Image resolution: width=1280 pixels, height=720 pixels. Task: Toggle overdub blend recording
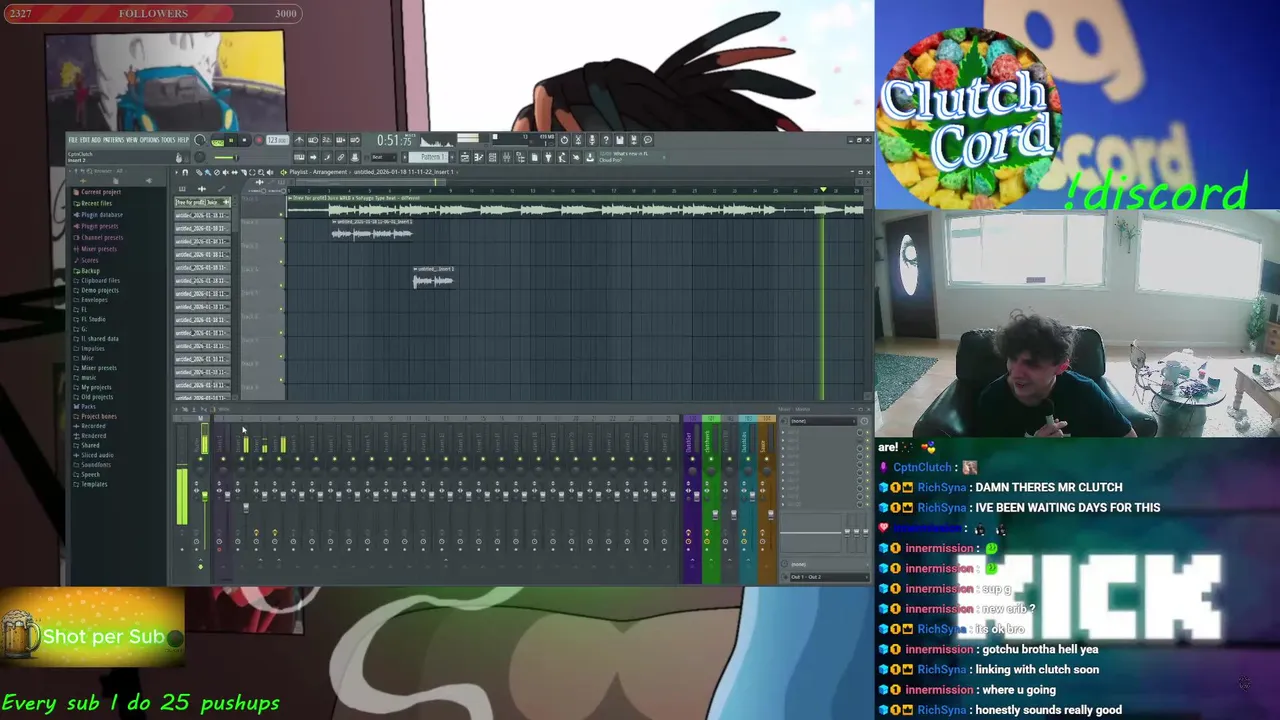[341, 140]
